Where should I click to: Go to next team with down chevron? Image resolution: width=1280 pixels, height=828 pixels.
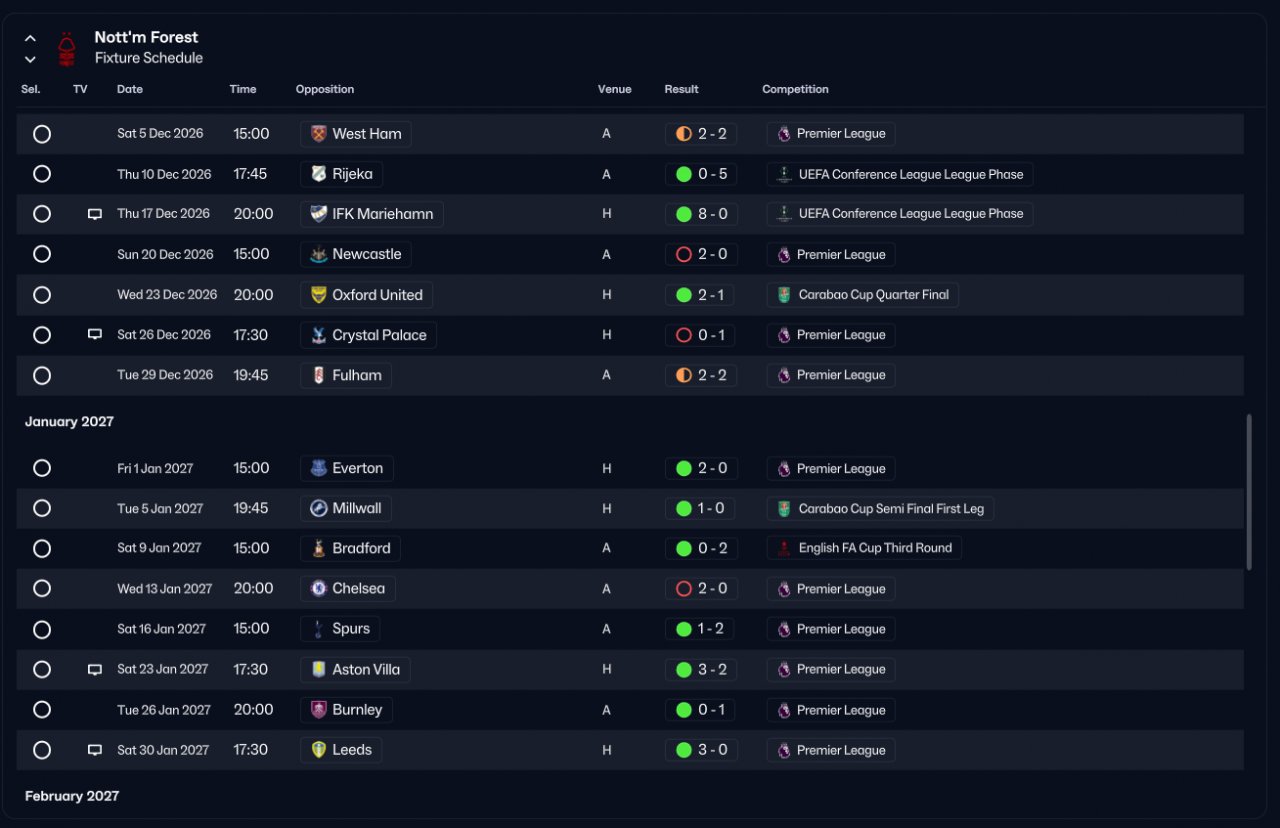pos(30,59)
